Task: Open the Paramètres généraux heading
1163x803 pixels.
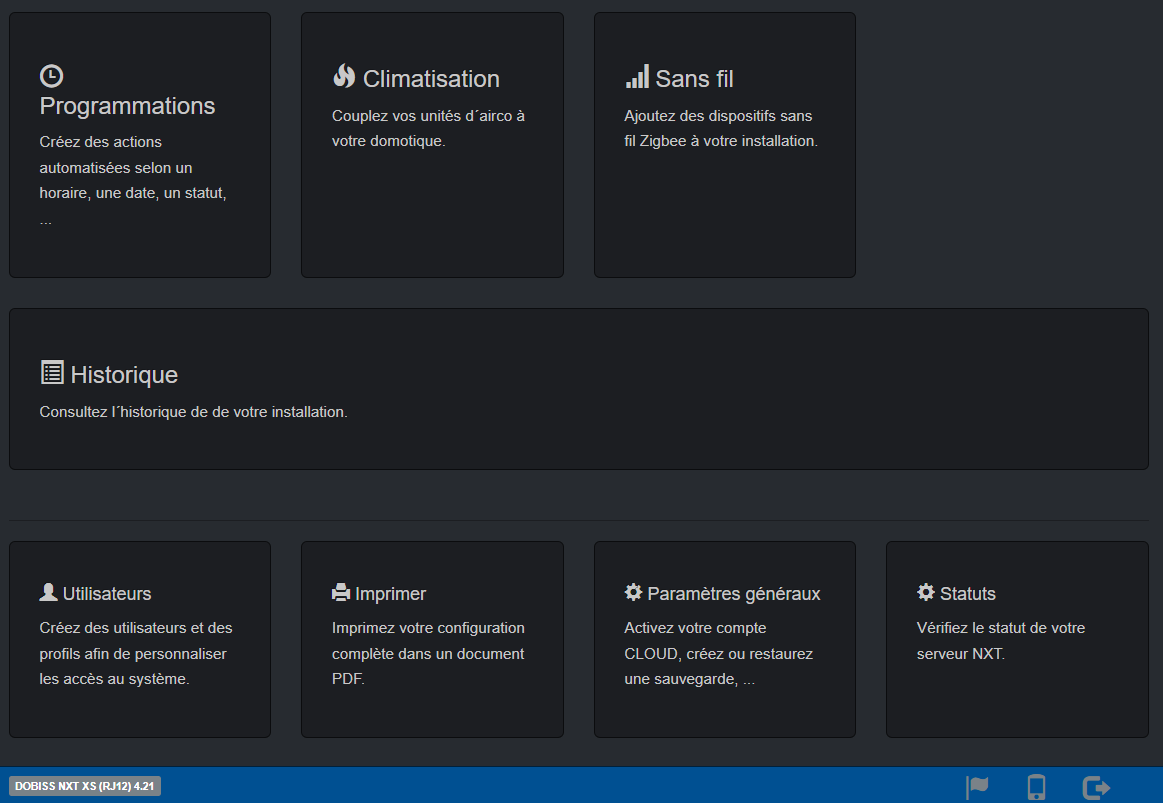Action: point(734,594)
